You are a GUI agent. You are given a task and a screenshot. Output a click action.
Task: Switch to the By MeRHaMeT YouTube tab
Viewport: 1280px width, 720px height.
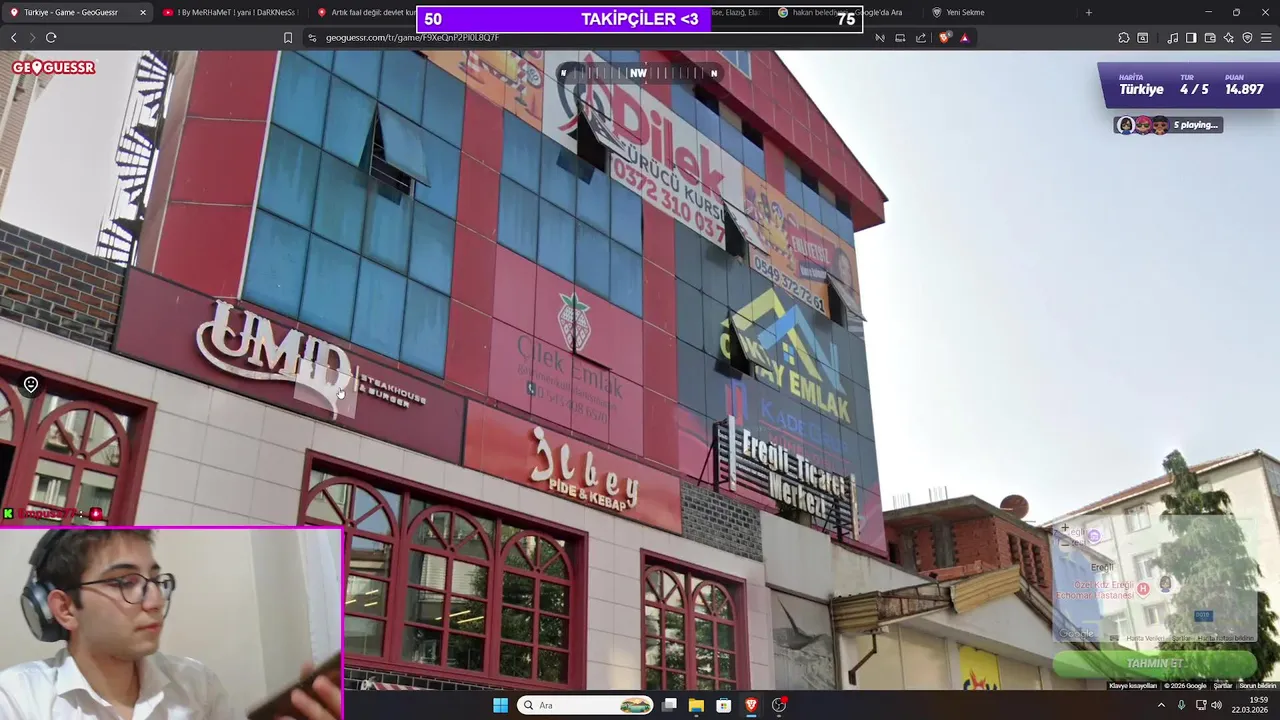tap(230, 12)
